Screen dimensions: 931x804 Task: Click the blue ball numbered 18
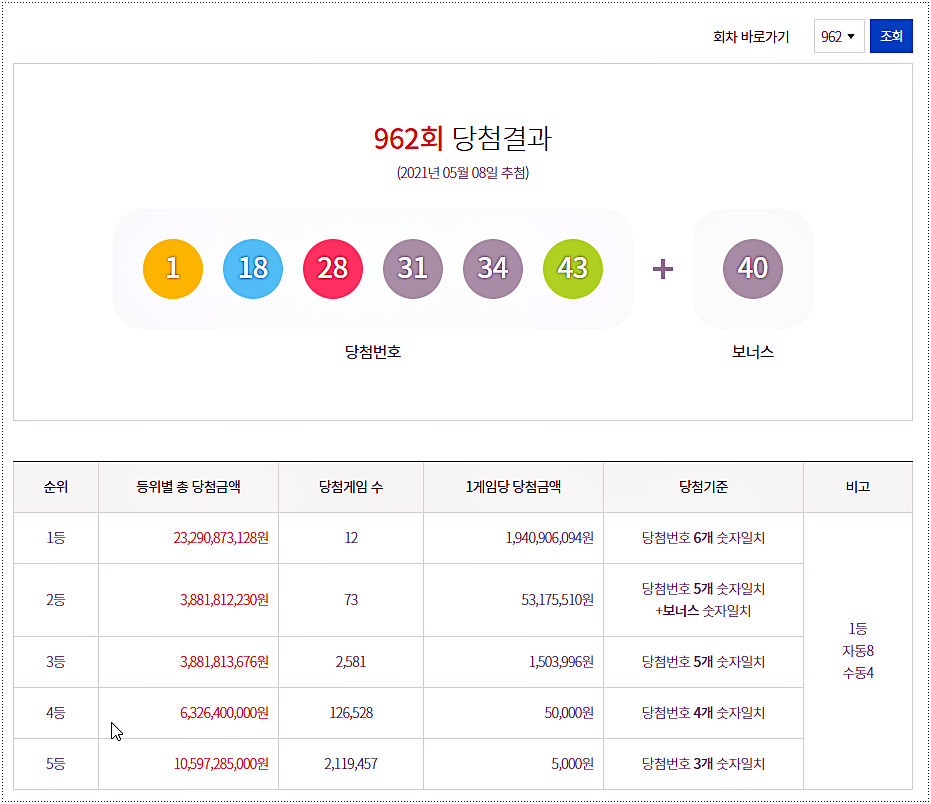pyautogui.click(x=253, y=268)
